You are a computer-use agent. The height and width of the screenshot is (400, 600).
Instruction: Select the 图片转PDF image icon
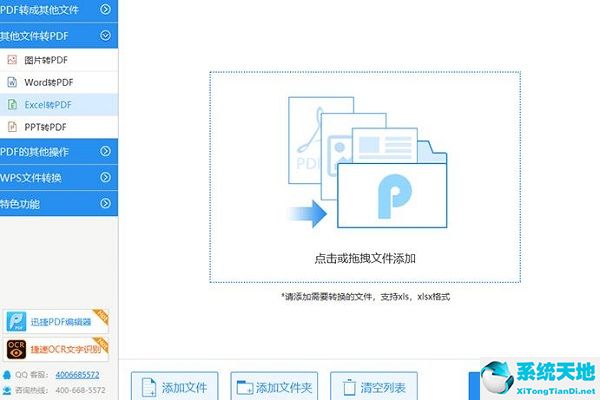[12, 60]
